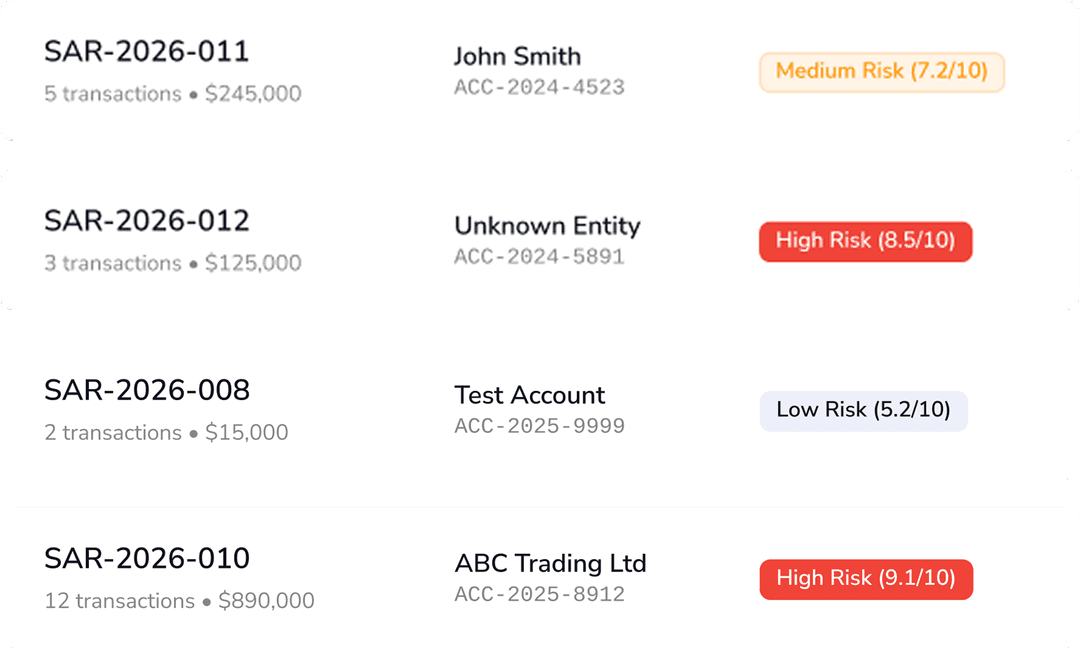Open case SAR-2026-008
The image size is (1080, 648).
(x=148, y=389)
